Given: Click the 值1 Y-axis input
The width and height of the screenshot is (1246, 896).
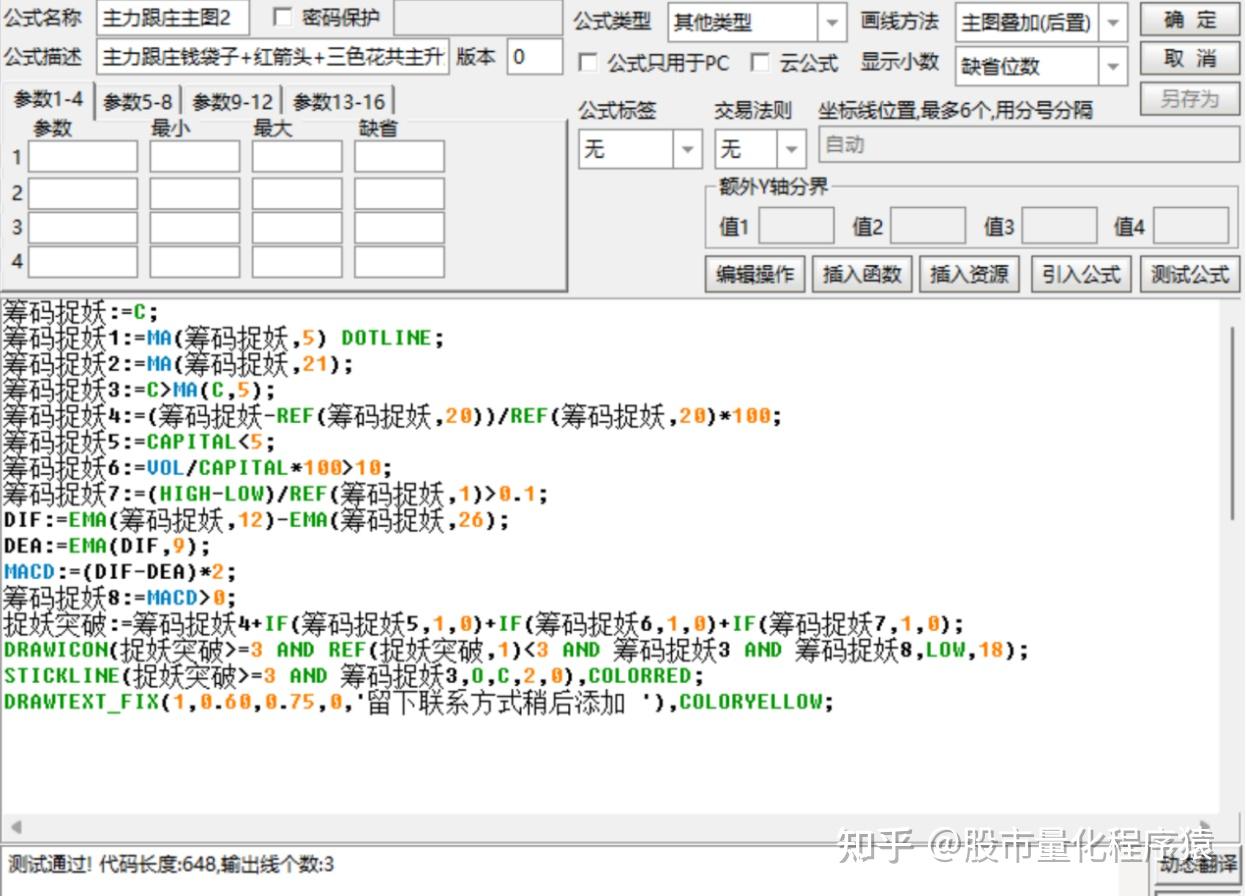Looking at the screenshot, I should 796,226.
